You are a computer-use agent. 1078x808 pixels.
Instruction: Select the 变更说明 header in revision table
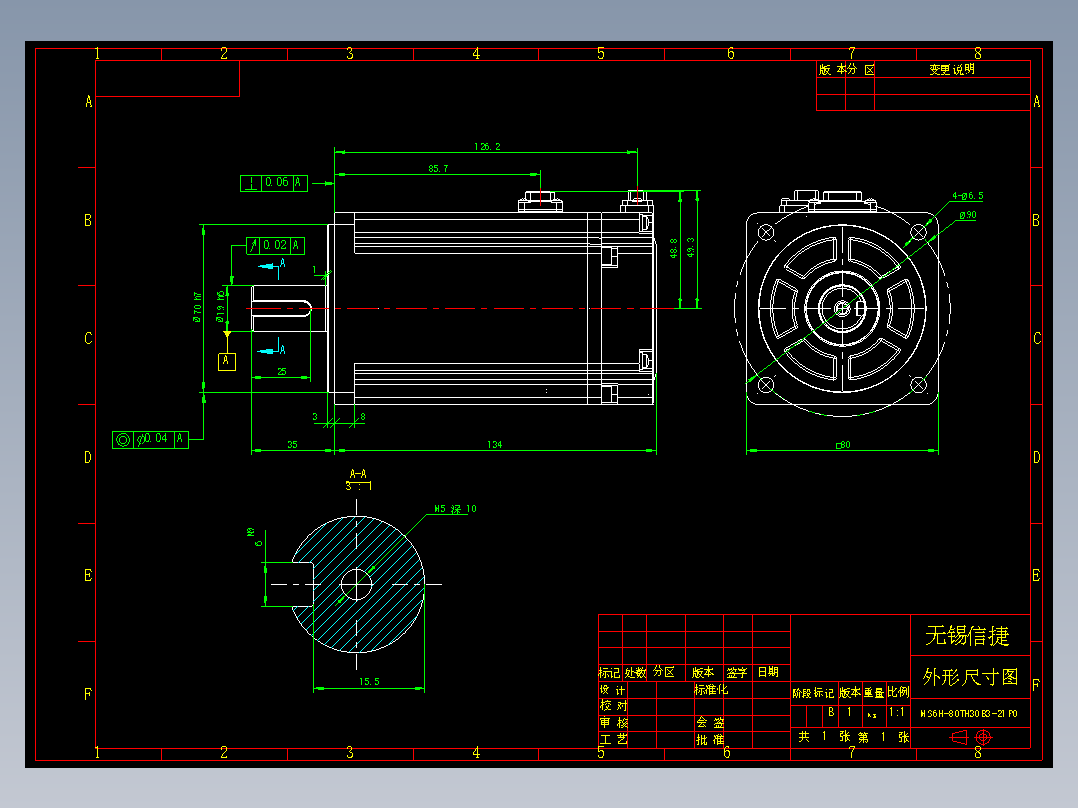pos(950,70)
